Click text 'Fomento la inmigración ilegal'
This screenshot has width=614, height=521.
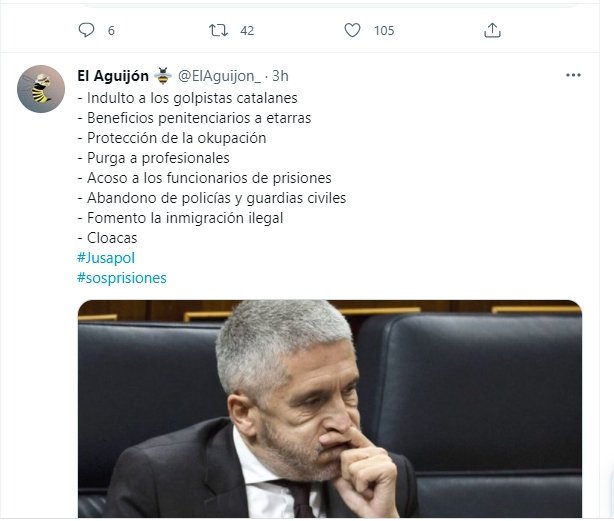(185, 218)
